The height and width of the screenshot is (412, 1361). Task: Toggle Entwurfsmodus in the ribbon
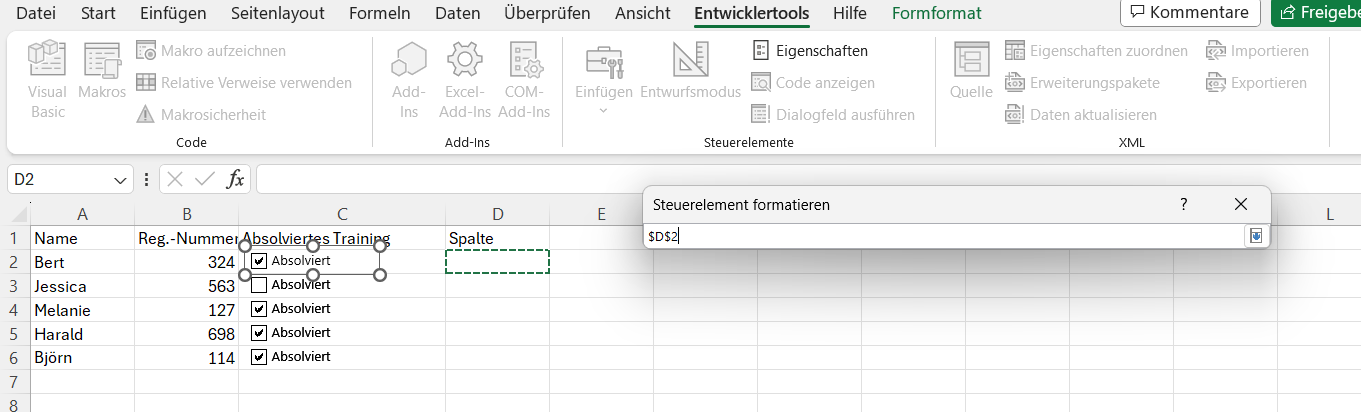click(690, 75)
